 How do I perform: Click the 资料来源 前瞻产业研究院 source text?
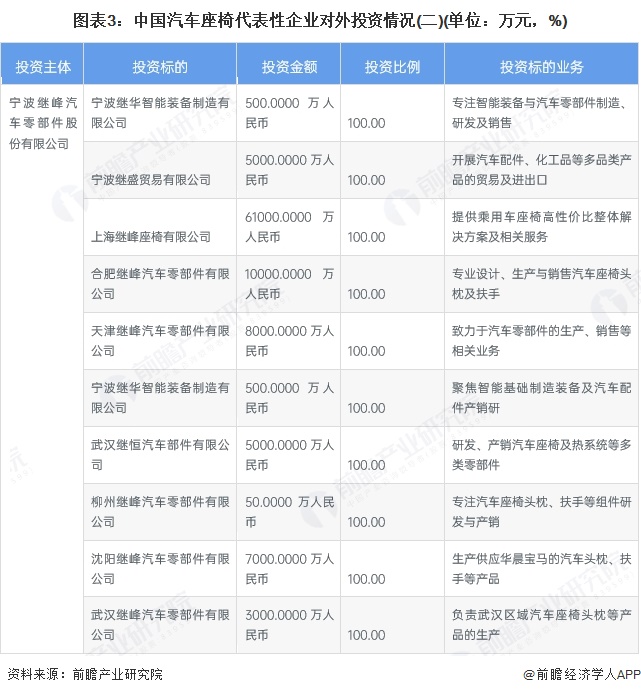(x=84, y=675)
